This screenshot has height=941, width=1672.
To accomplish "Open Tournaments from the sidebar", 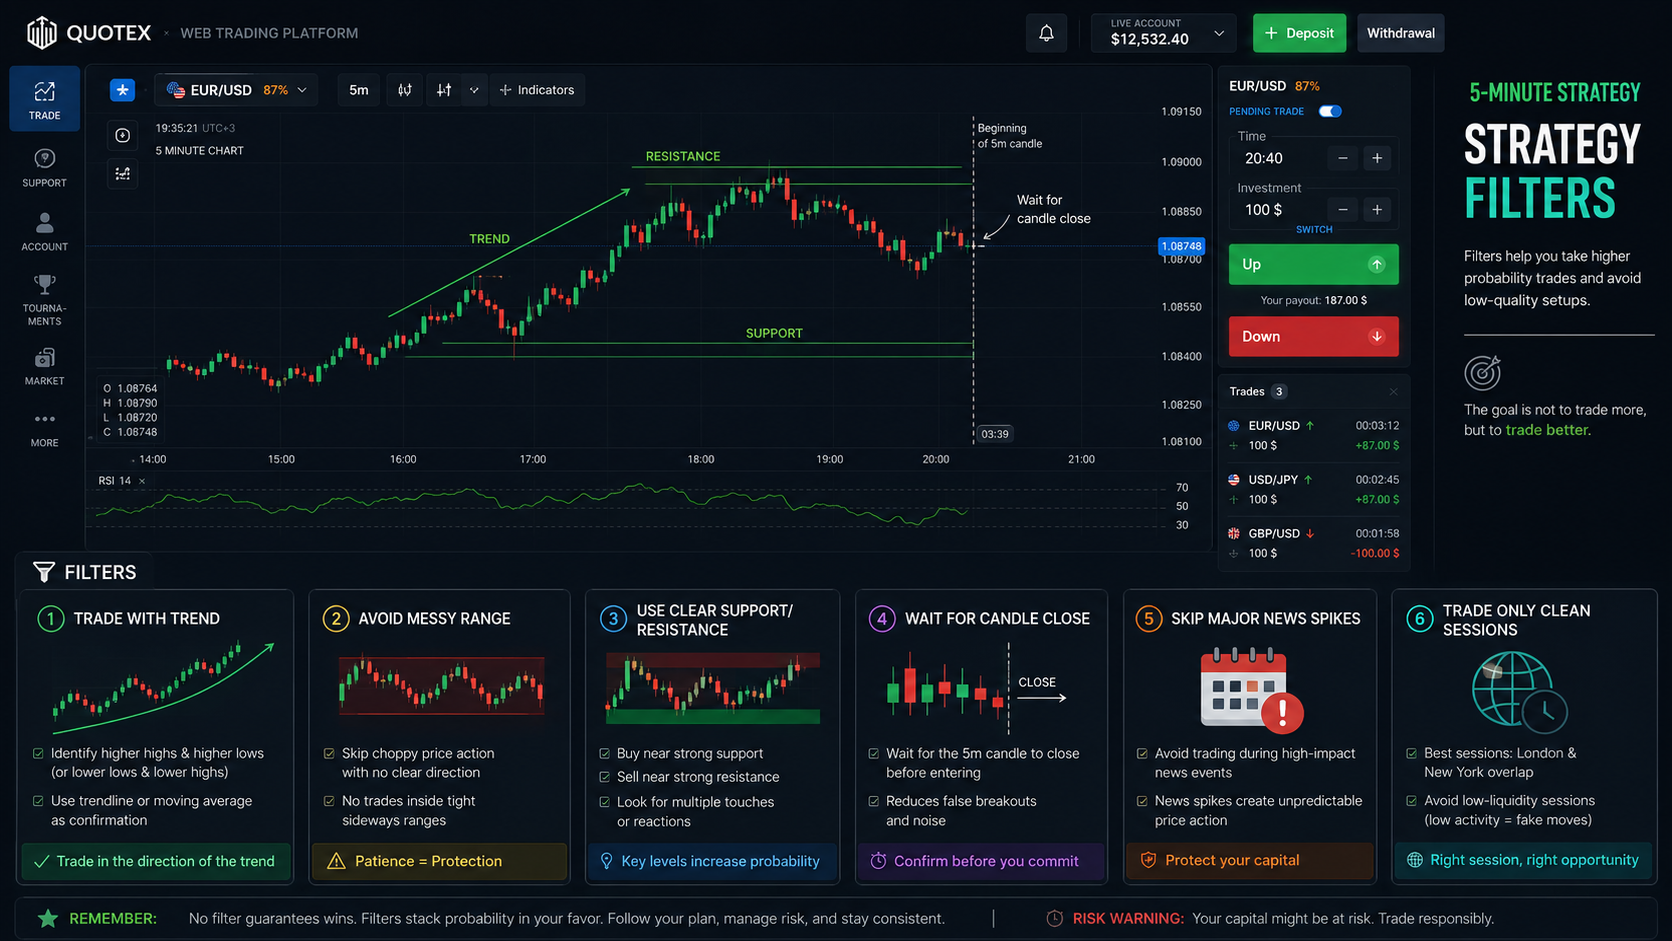I will click(x=44, y=300).
